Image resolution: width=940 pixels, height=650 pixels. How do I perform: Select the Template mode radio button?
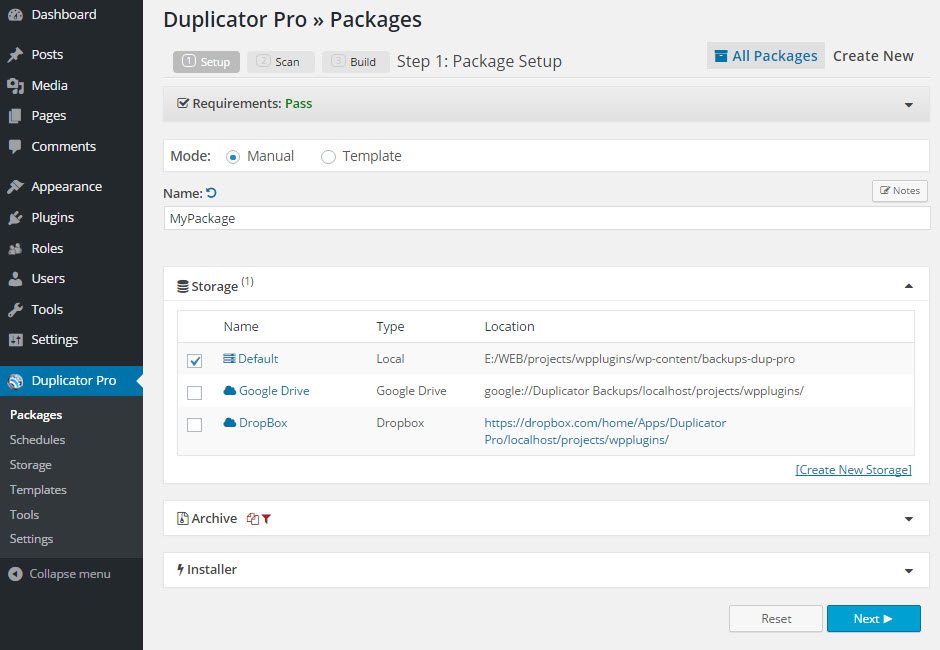tap(327, 156)
